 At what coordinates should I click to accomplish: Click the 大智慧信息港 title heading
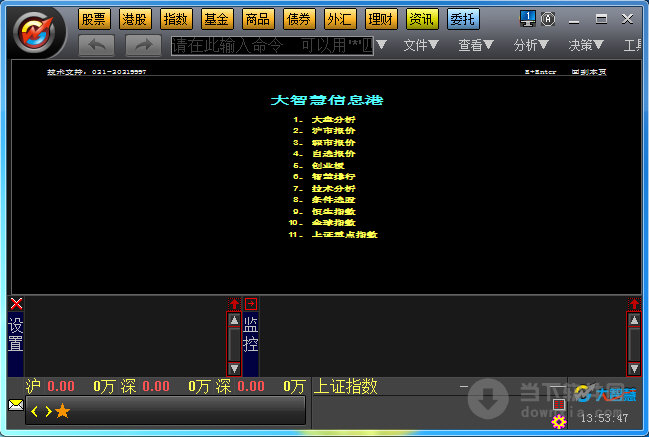[x=327, y=100]
